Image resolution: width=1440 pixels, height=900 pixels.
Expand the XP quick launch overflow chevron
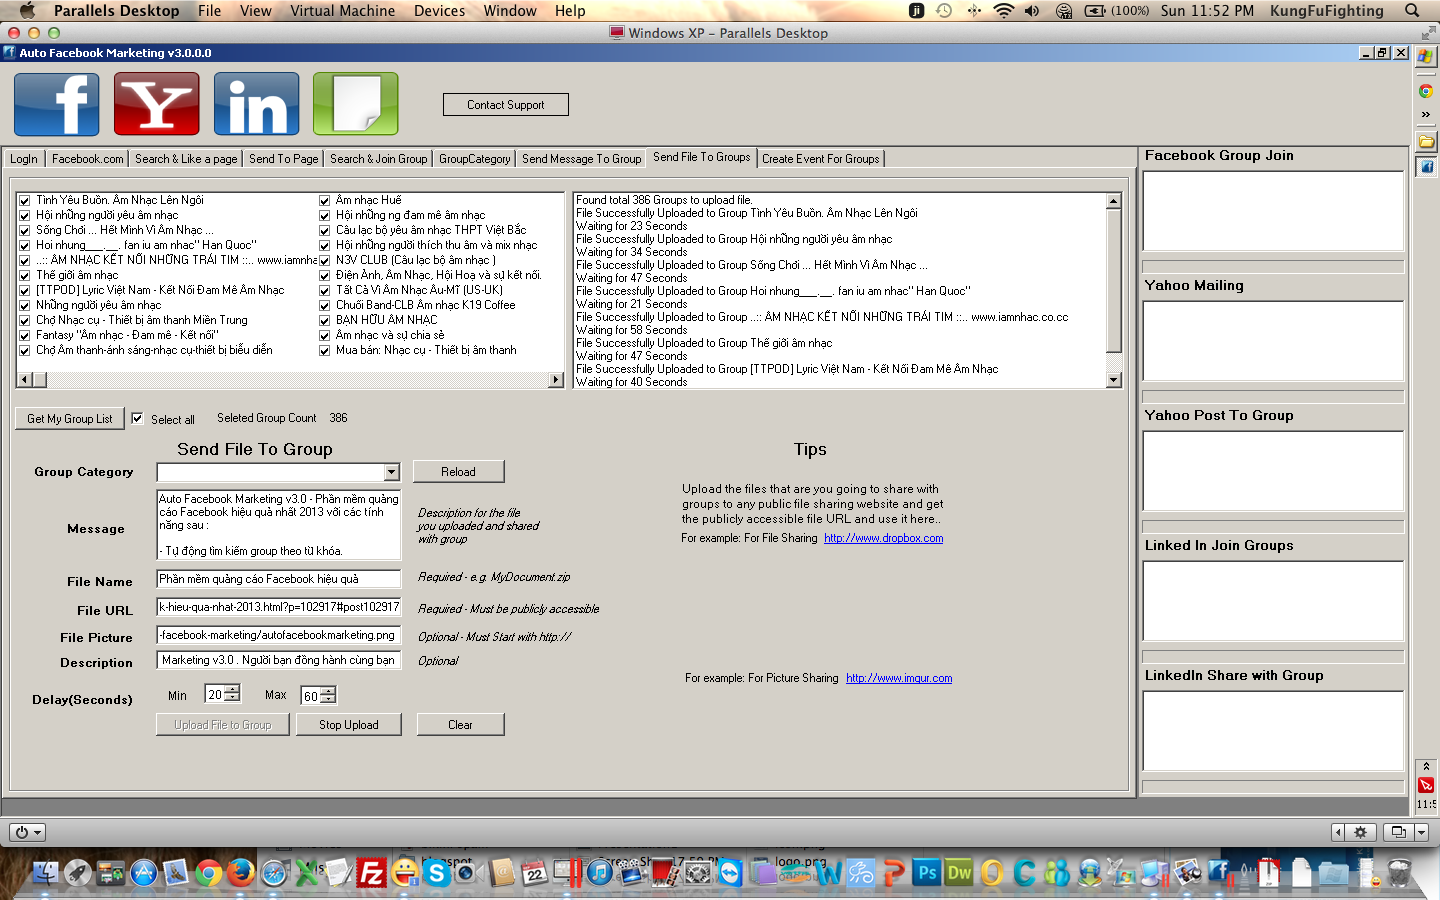click(x=1426, y=115)
